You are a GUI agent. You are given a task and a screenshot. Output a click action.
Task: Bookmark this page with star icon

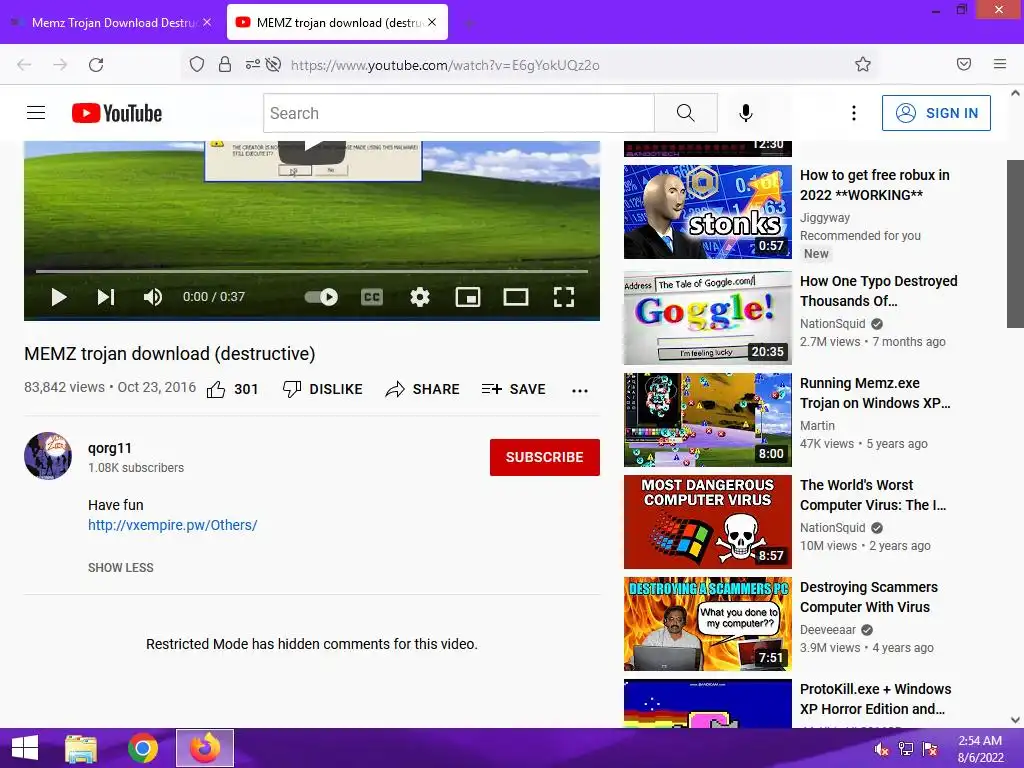click(863, 64)
